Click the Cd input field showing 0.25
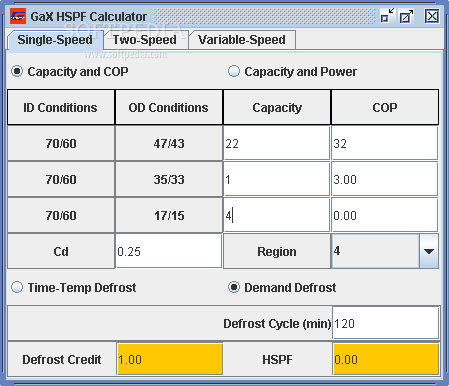 click(169, 251)
